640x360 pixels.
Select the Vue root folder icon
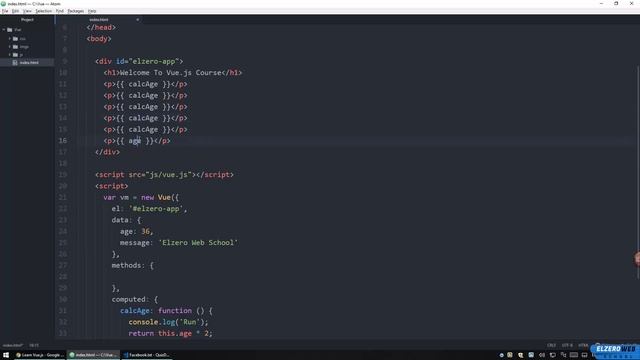(x=10, y=30)
